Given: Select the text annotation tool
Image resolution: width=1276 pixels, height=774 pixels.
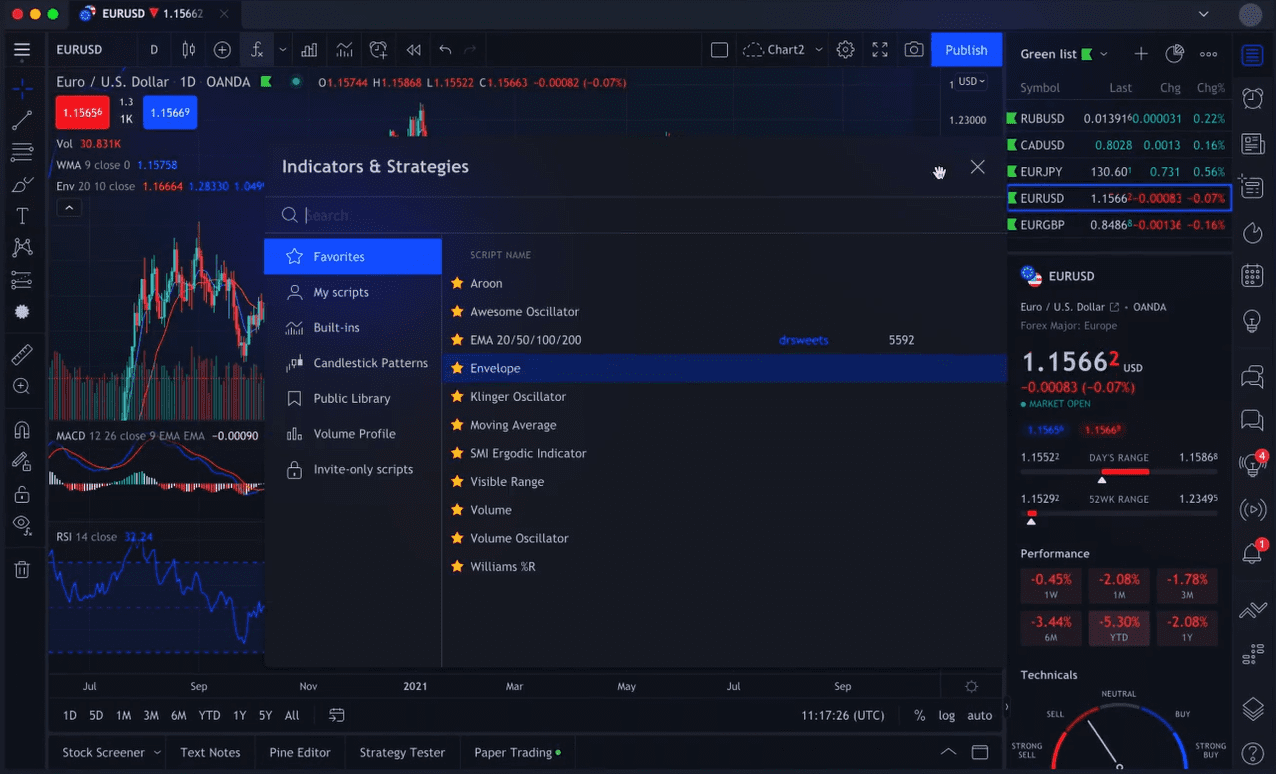Looking at the screenshot, I should (22, 216).
